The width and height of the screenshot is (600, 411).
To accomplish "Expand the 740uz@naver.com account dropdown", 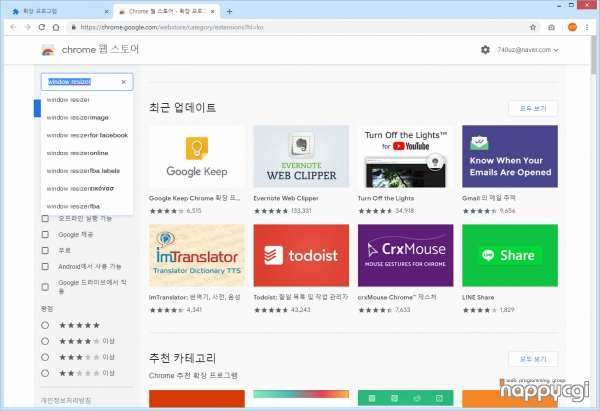I will [x=528, y=50].
